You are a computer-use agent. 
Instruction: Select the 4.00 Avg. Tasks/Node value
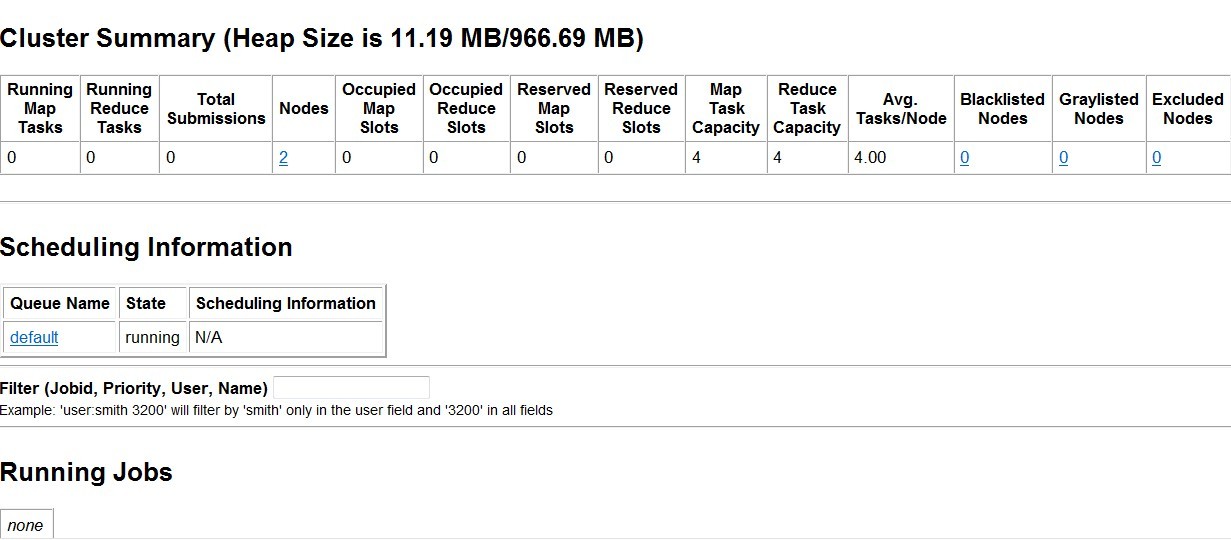click(870, 158)
